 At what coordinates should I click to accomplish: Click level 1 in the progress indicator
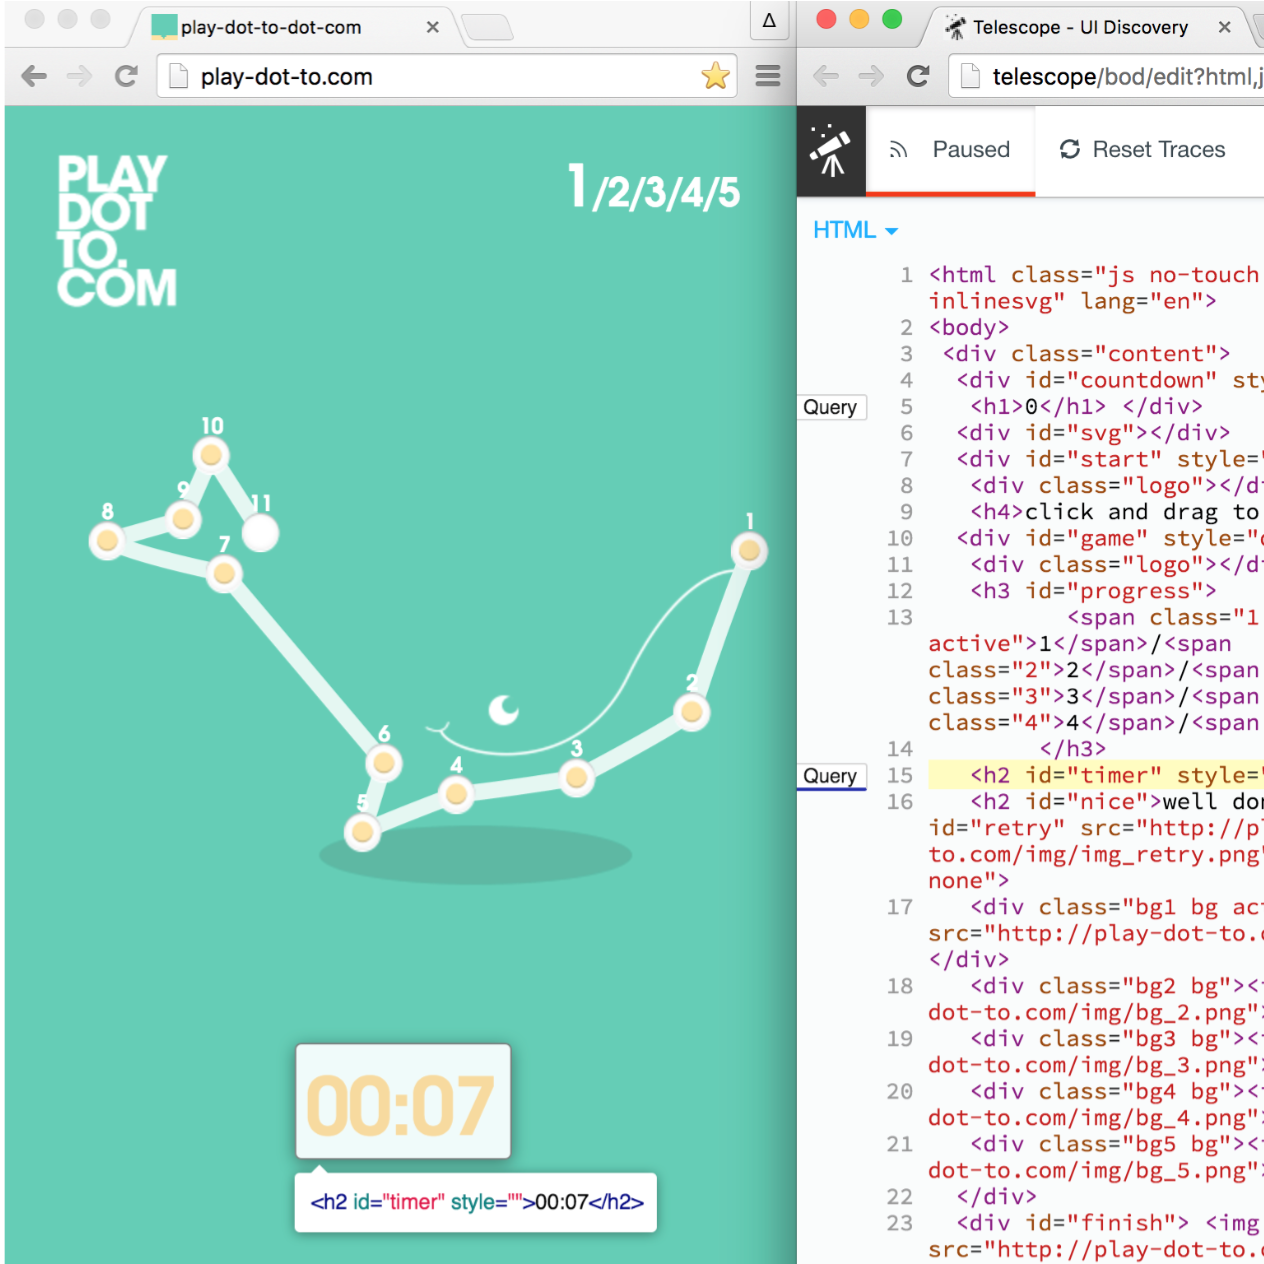click(577, 186)
